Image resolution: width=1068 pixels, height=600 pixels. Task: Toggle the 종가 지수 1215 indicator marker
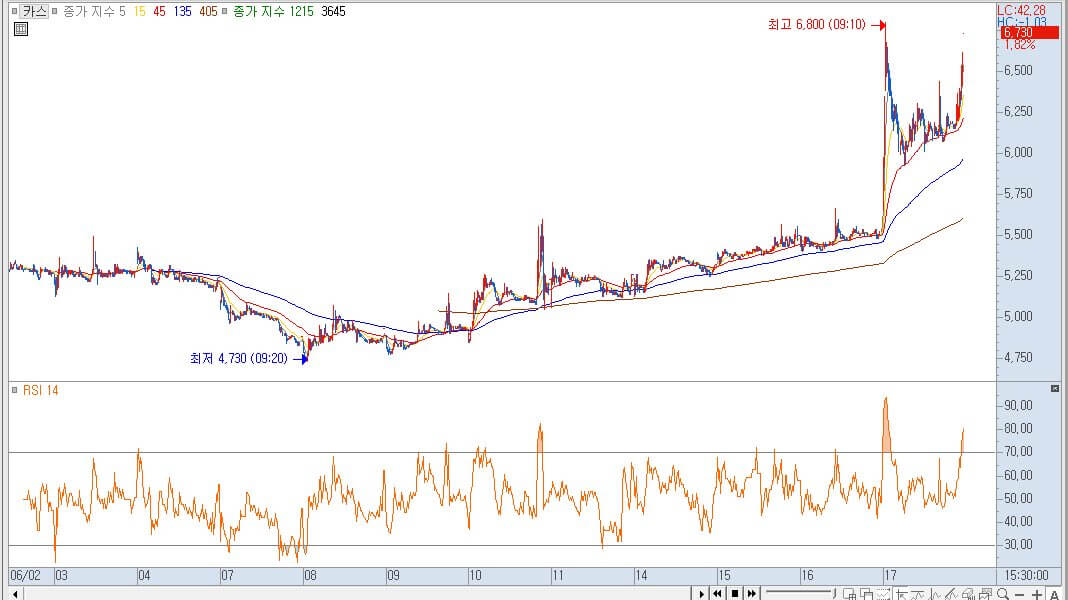224,12
